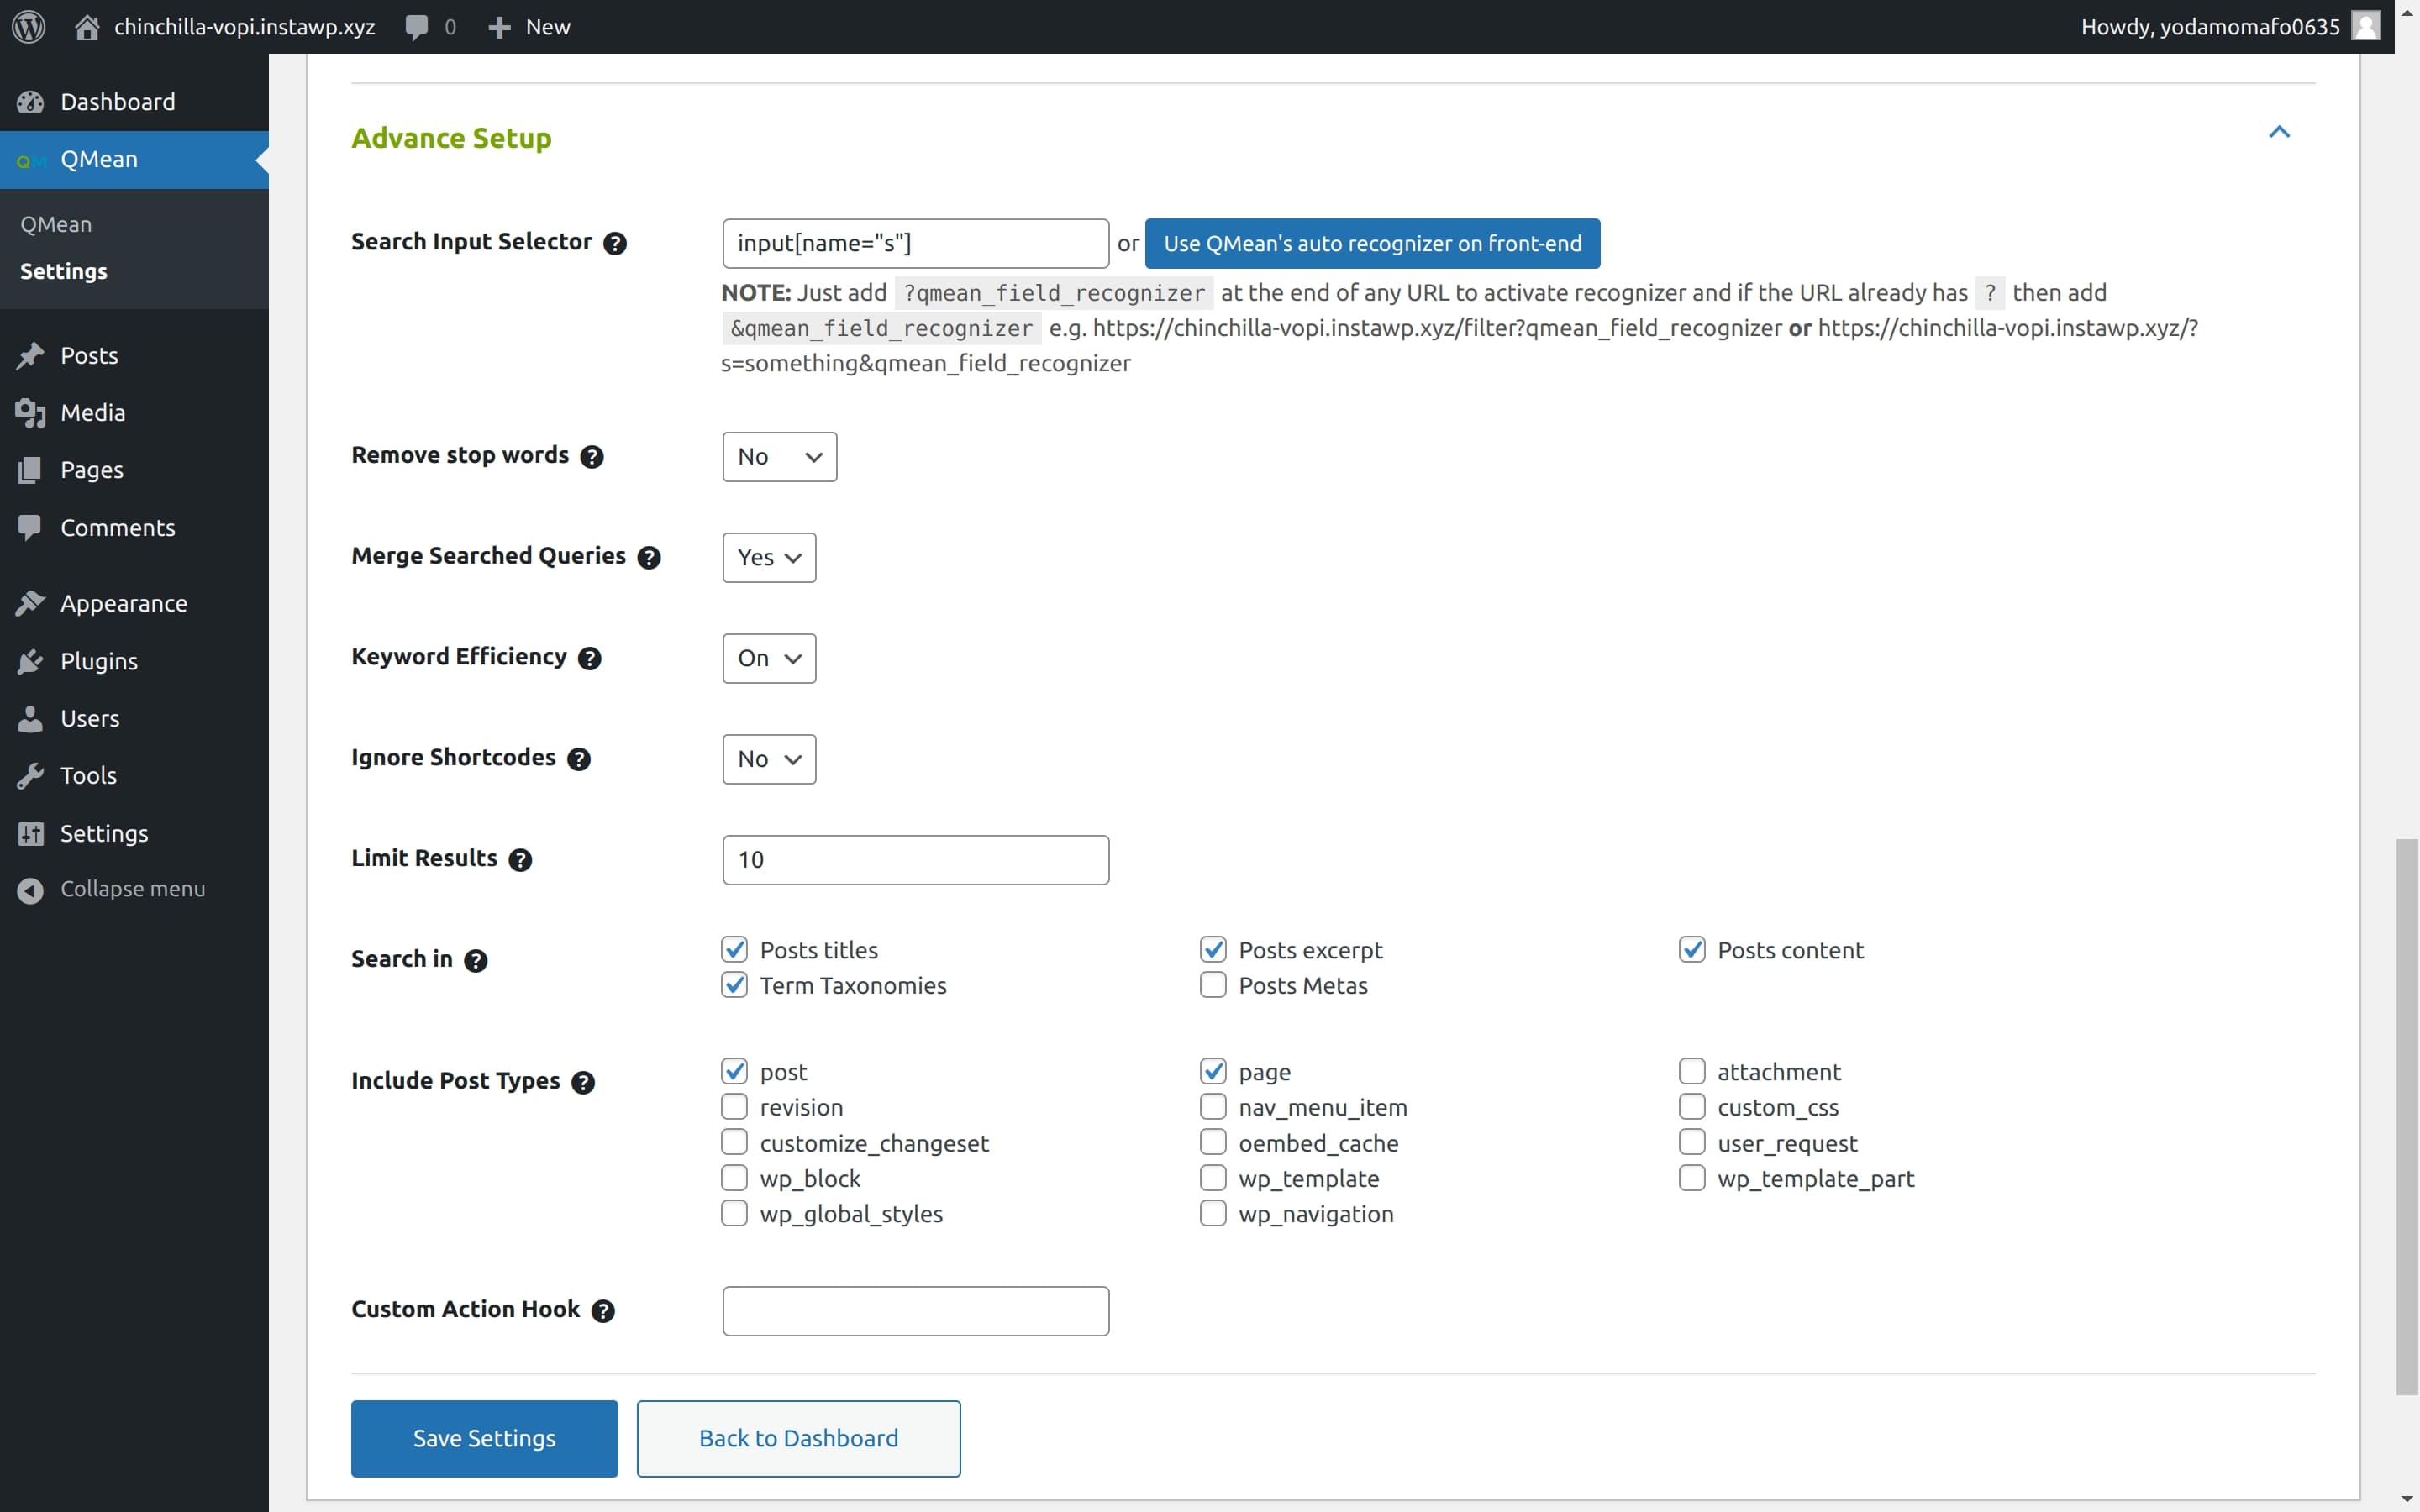This screenshot has height=1512, width=2420.
Task: Open the Remove stop words dropdown
Action: pyautogui.click(x=779, y=457)
